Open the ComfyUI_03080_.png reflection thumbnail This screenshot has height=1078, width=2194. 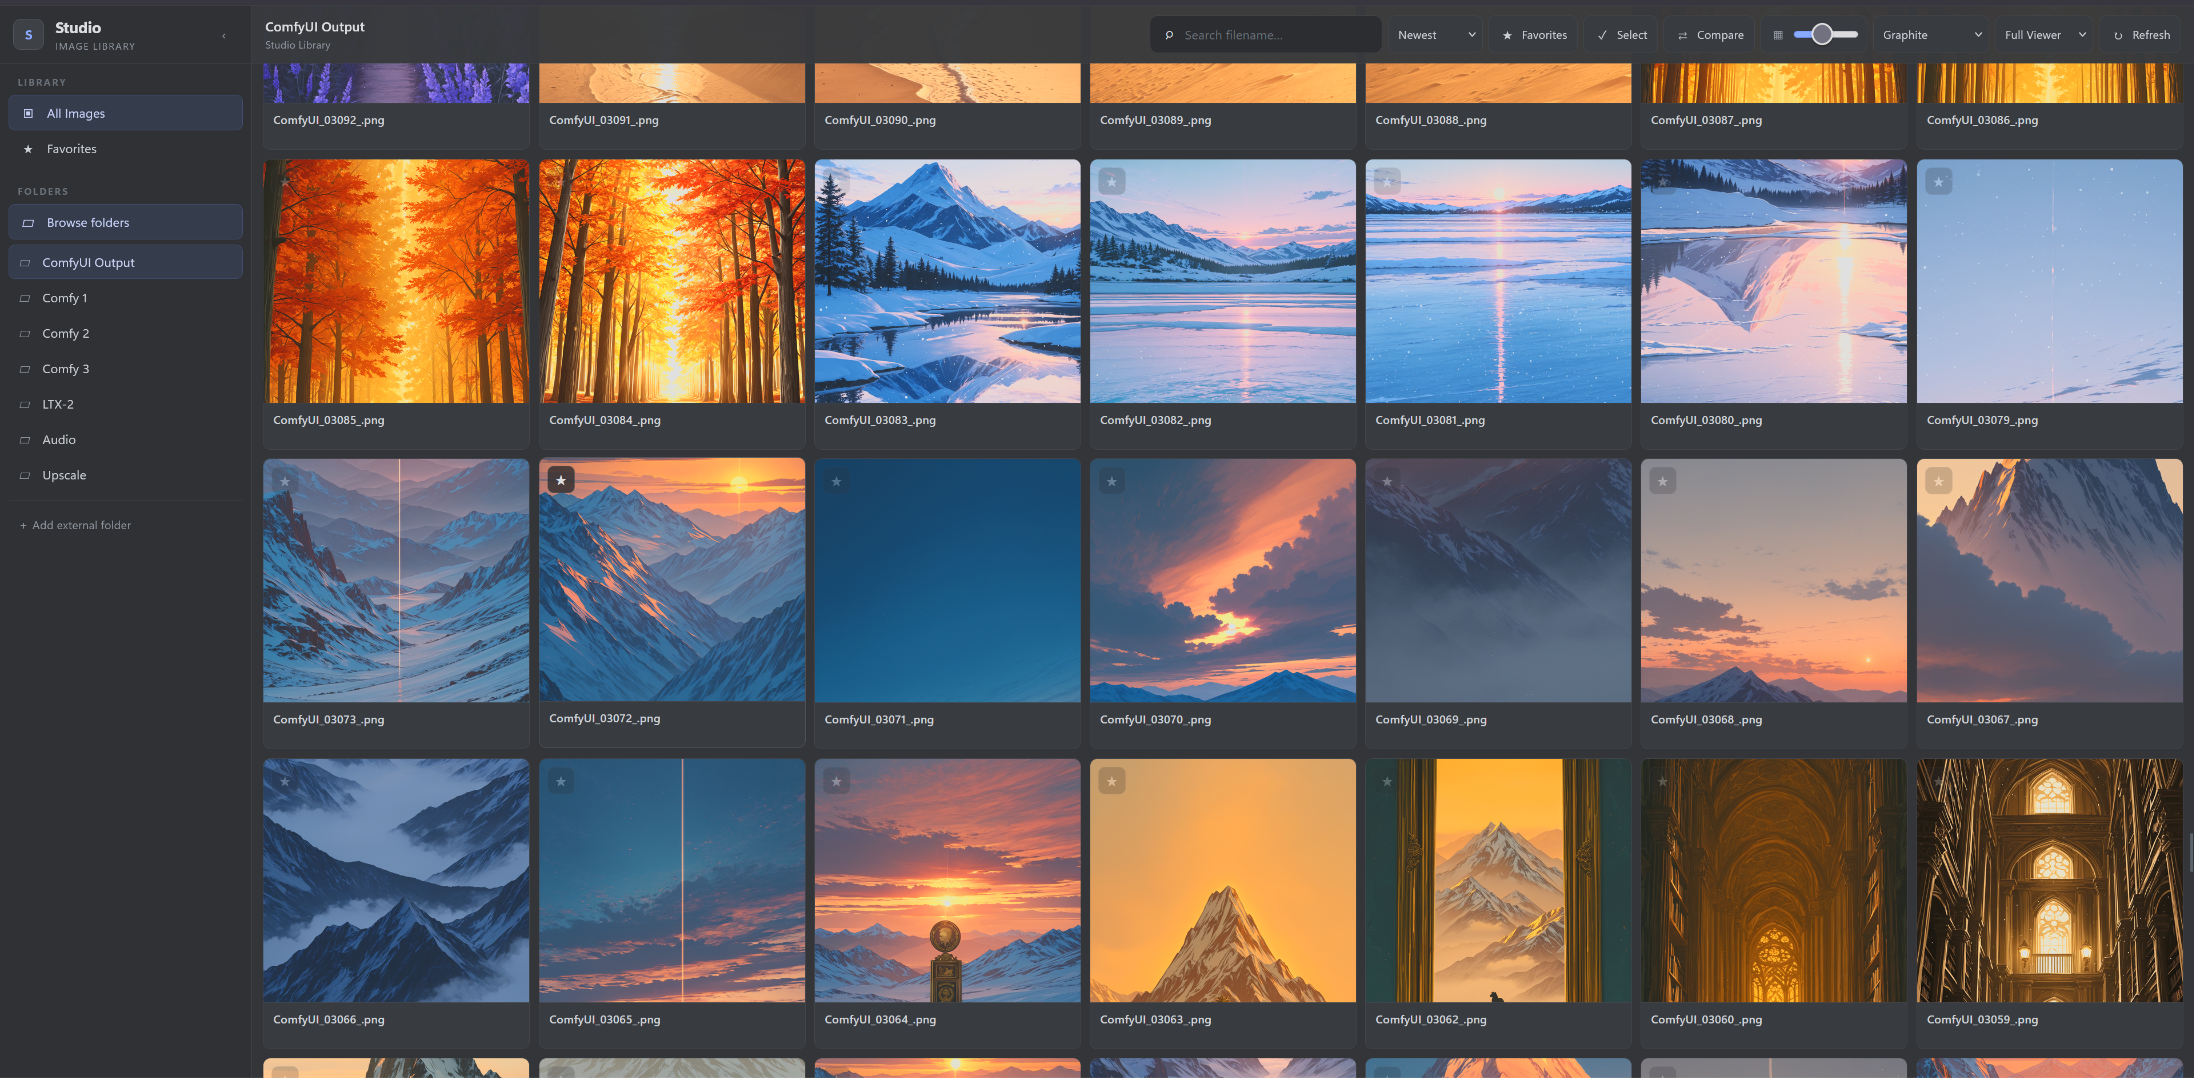coord(1774,281)
